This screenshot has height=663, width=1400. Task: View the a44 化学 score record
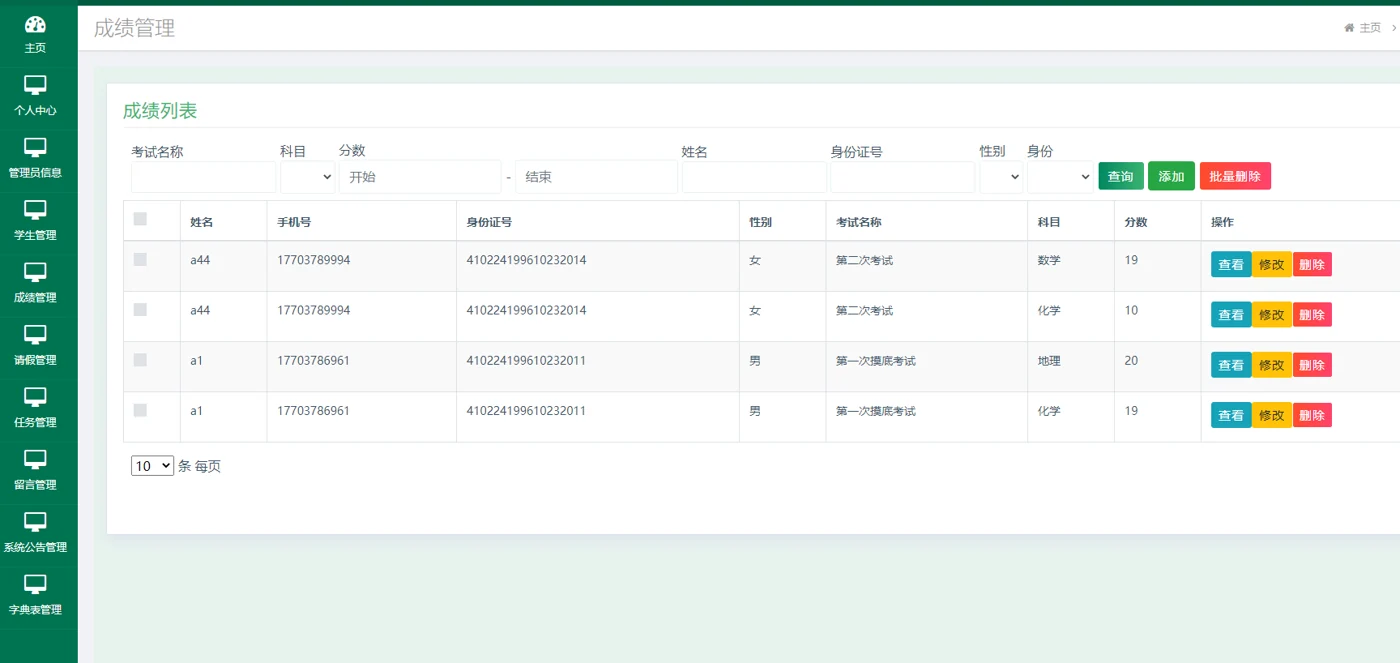tap(1231, 314)
